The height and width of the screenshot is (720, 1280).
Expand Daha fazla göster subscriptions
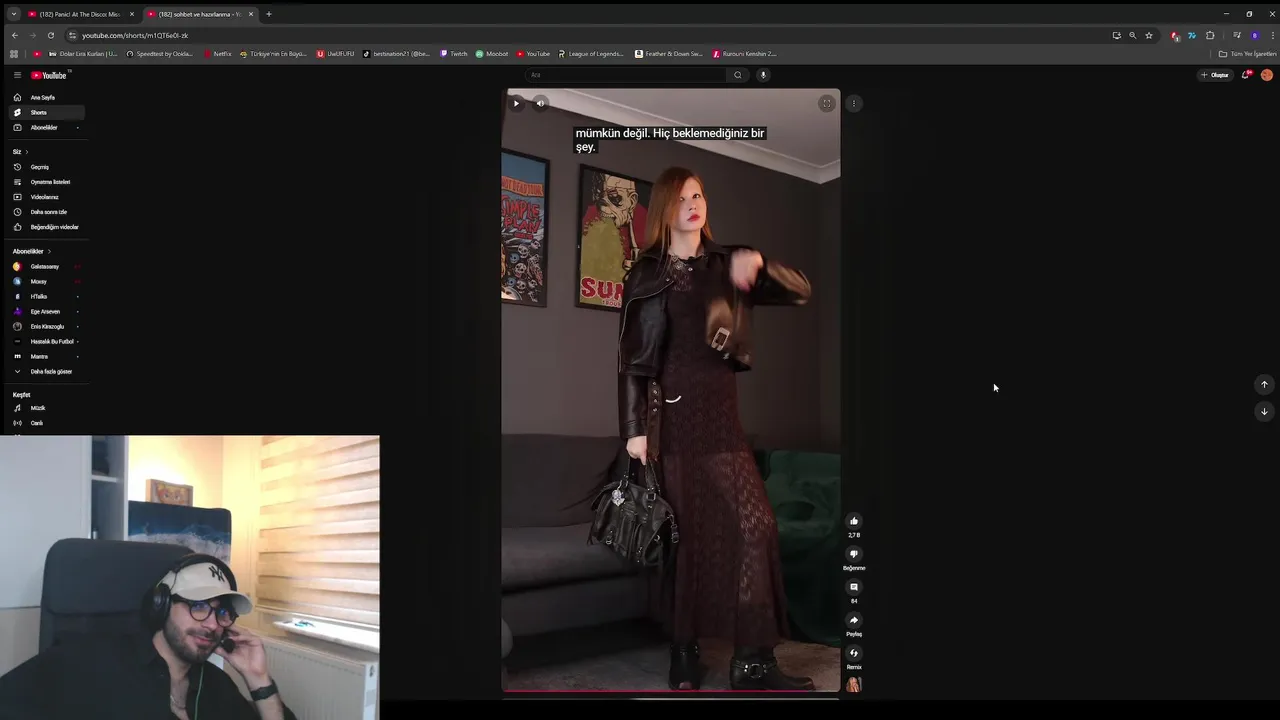47,372
